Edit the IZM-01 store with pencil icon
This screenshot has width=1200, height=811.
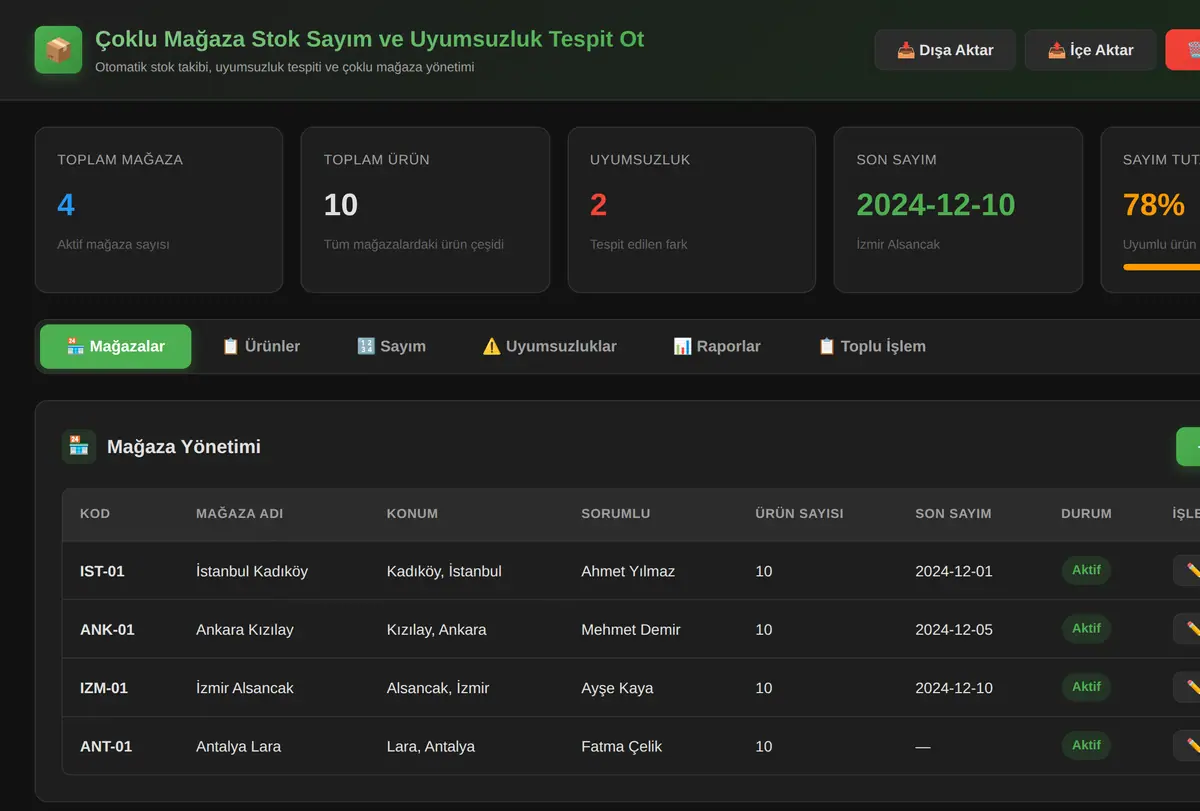pyautogui.click(x=1187, y=688)
